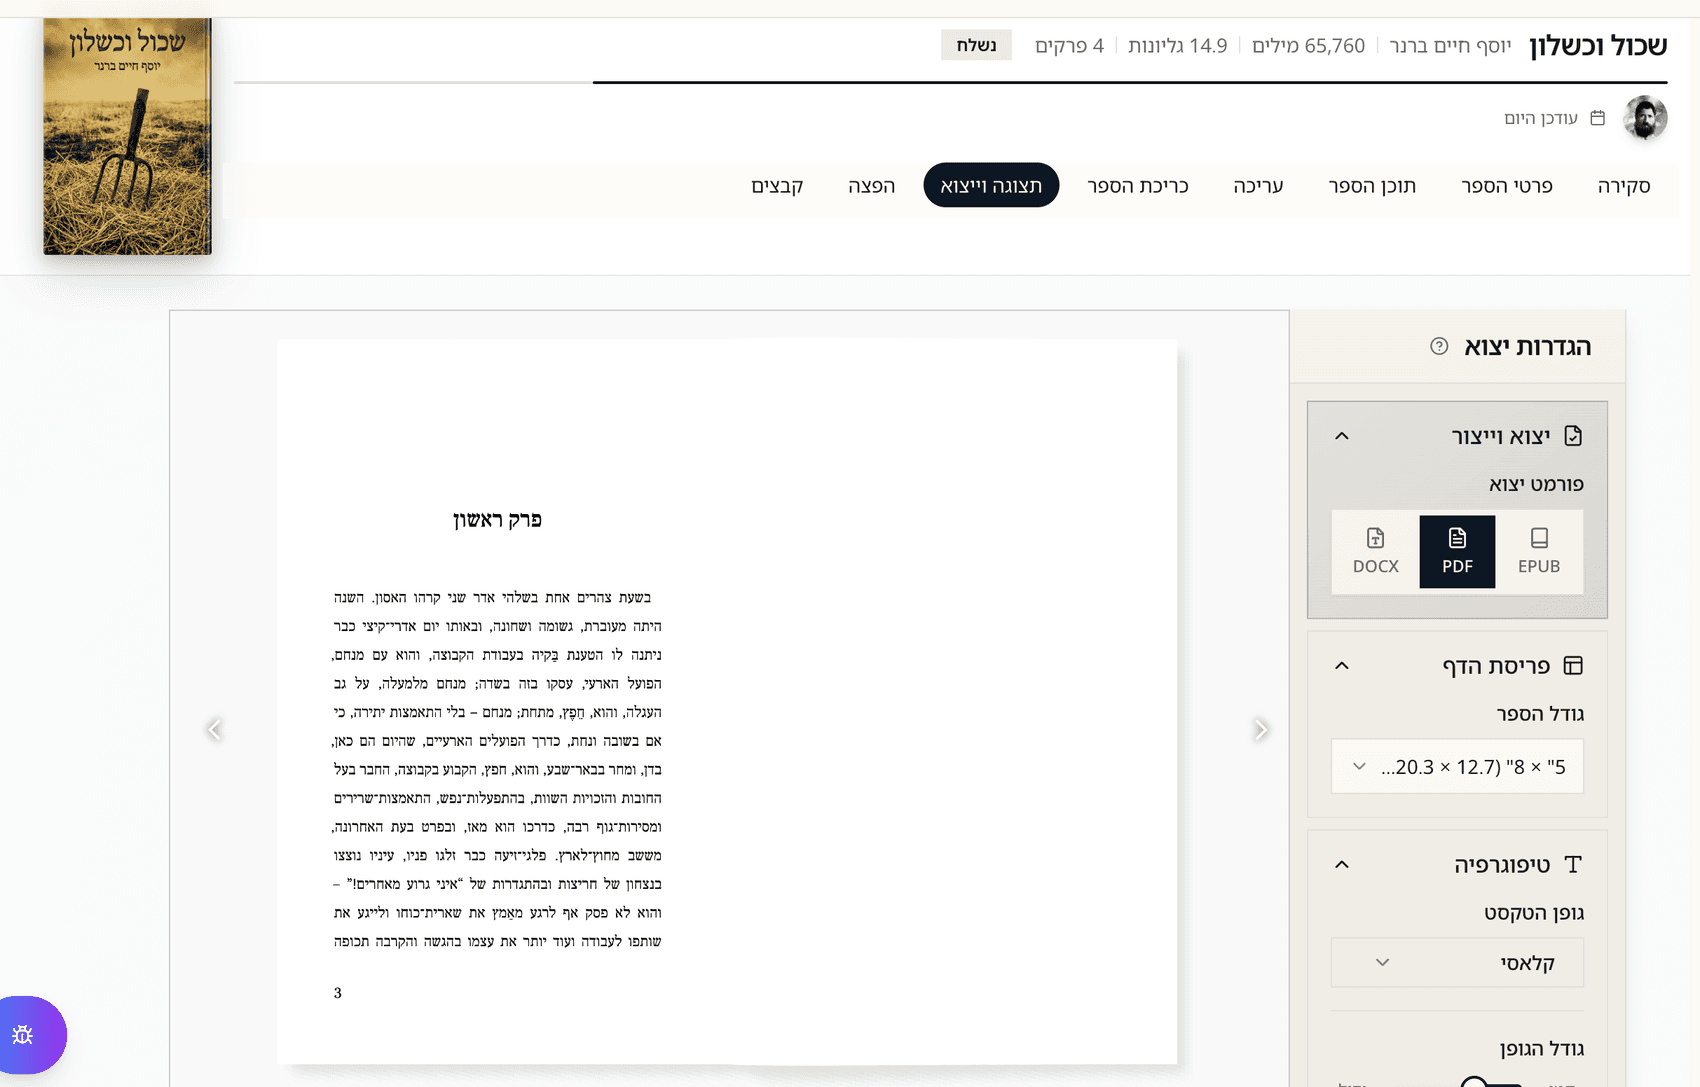Open the תוכן הספר tab
The width and height of the screenshot is (1700, 1087).
point(1372,186)
